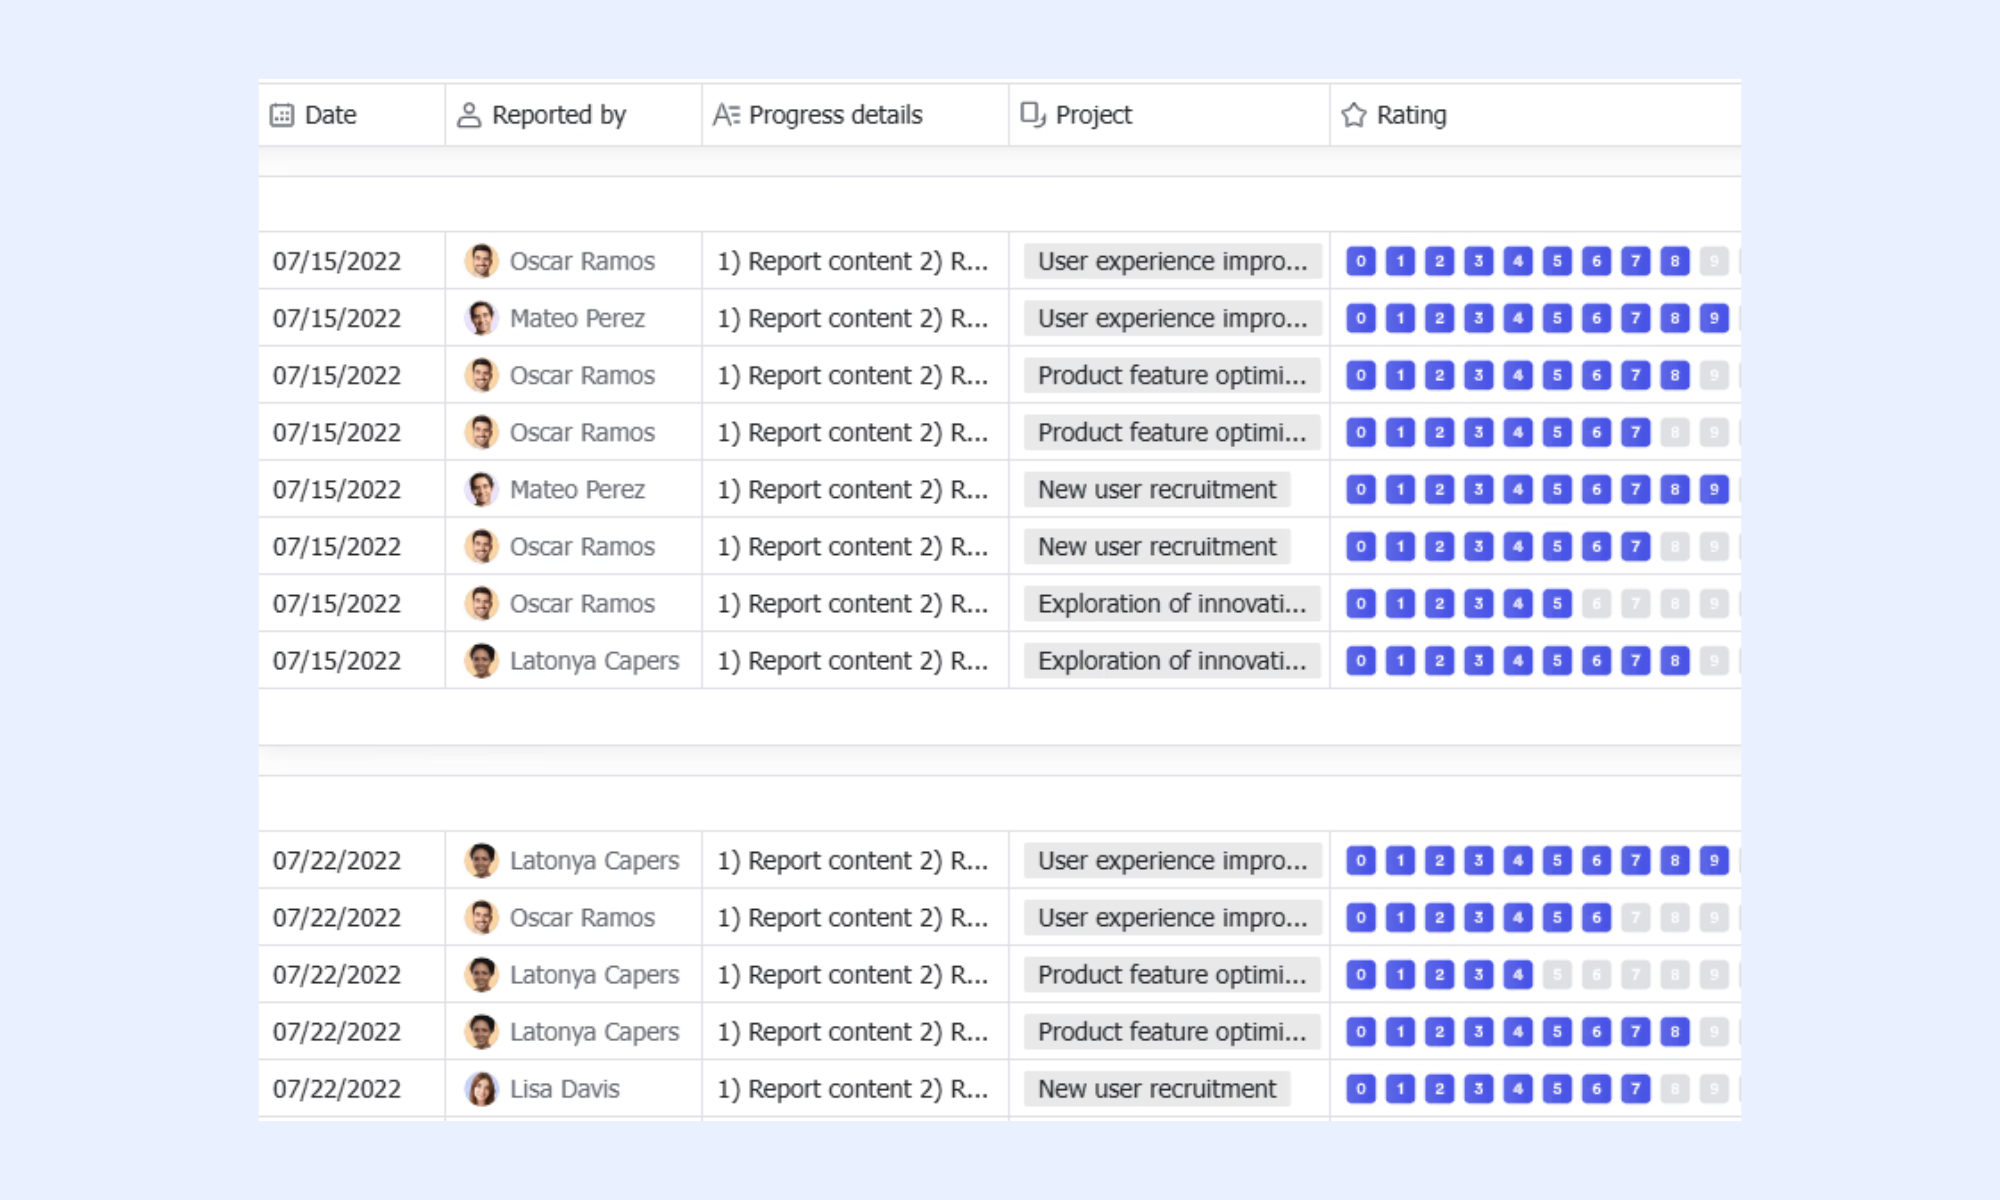Set rating to 9 in Lisa Davis row
The image size is (2000, 1200).
pos(1714,1088)
